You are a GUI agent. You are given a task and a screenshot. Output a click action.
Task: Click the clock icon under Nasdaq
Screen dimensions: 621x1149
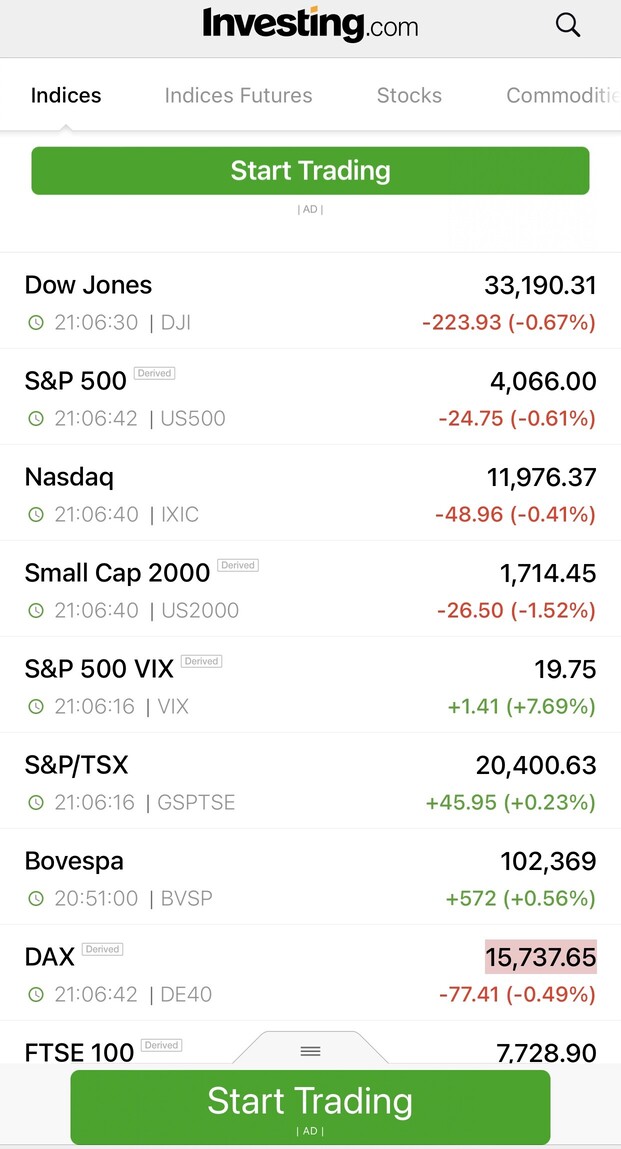coord(36,515)
